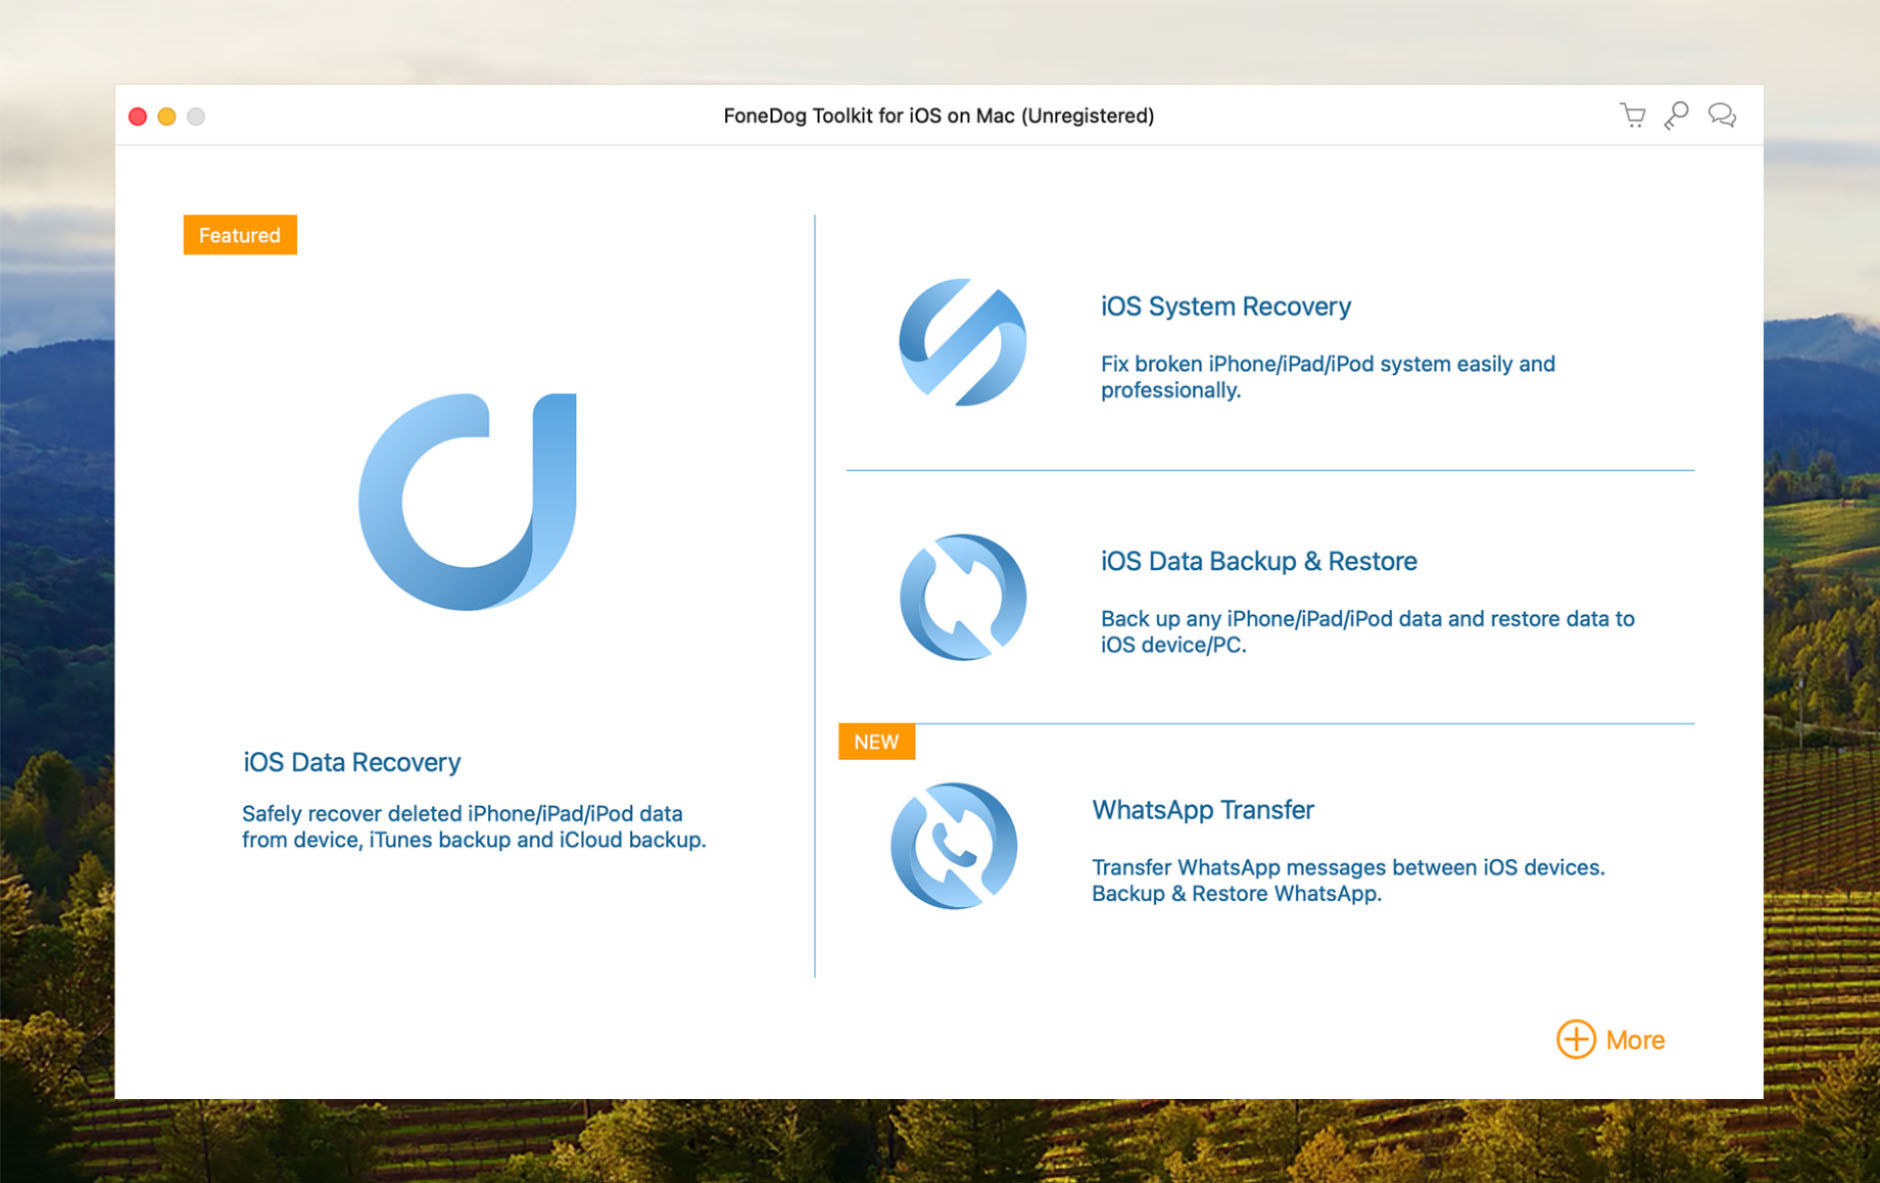Open the "WhatsApp Transfer" heading

1202,809
